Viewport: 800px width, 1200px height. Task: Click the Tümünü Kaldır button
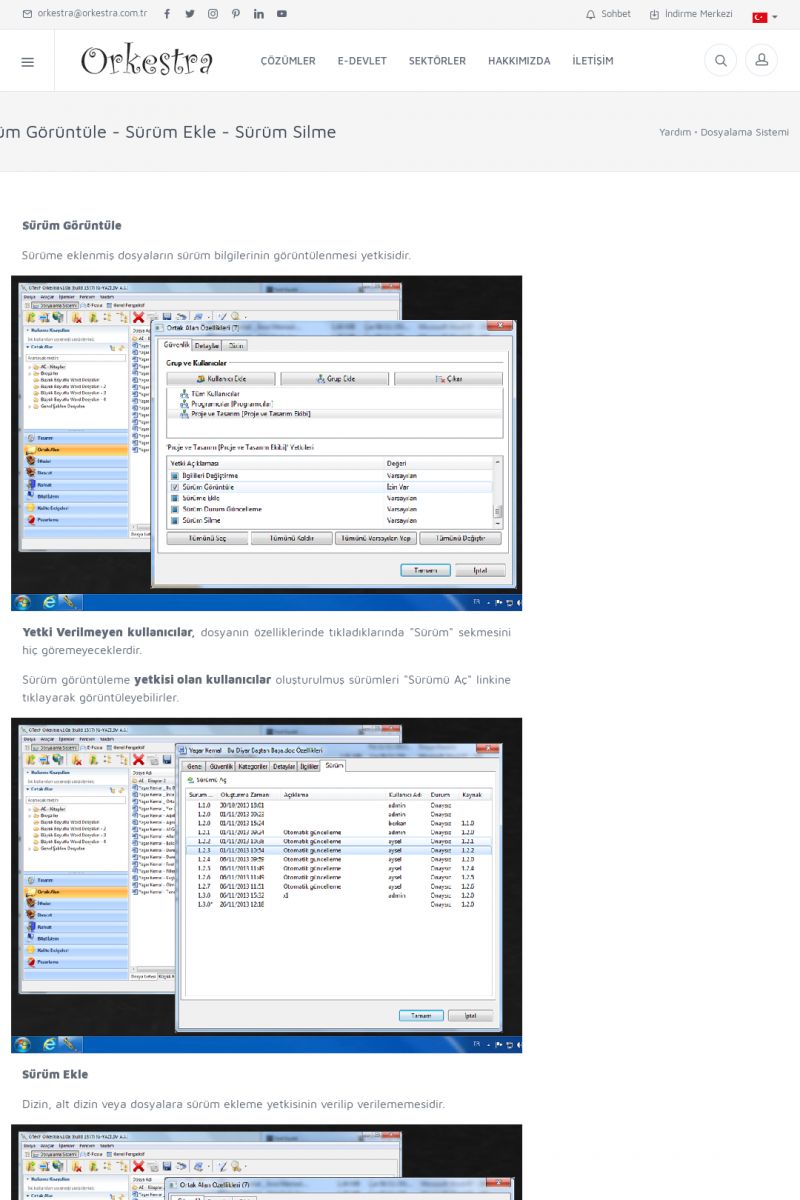click(291, 538)
